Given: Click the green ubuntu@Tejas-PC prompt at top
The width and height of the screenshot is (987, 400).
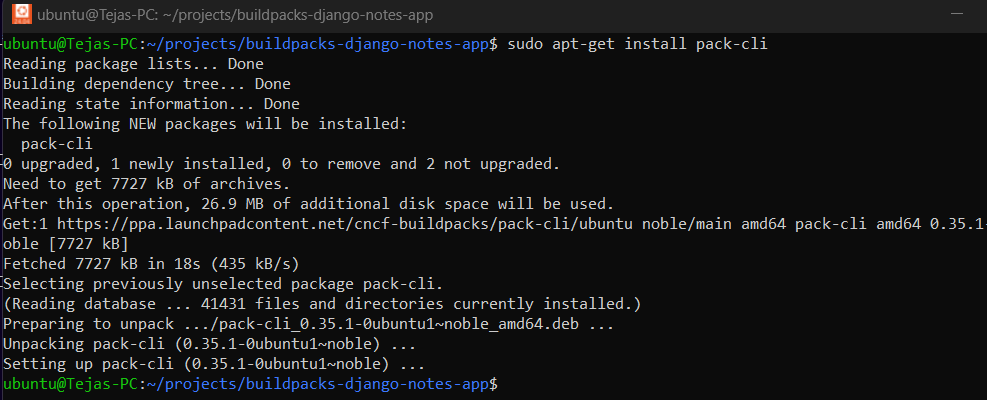Looking at the screenshot, I should coord(70,45).
